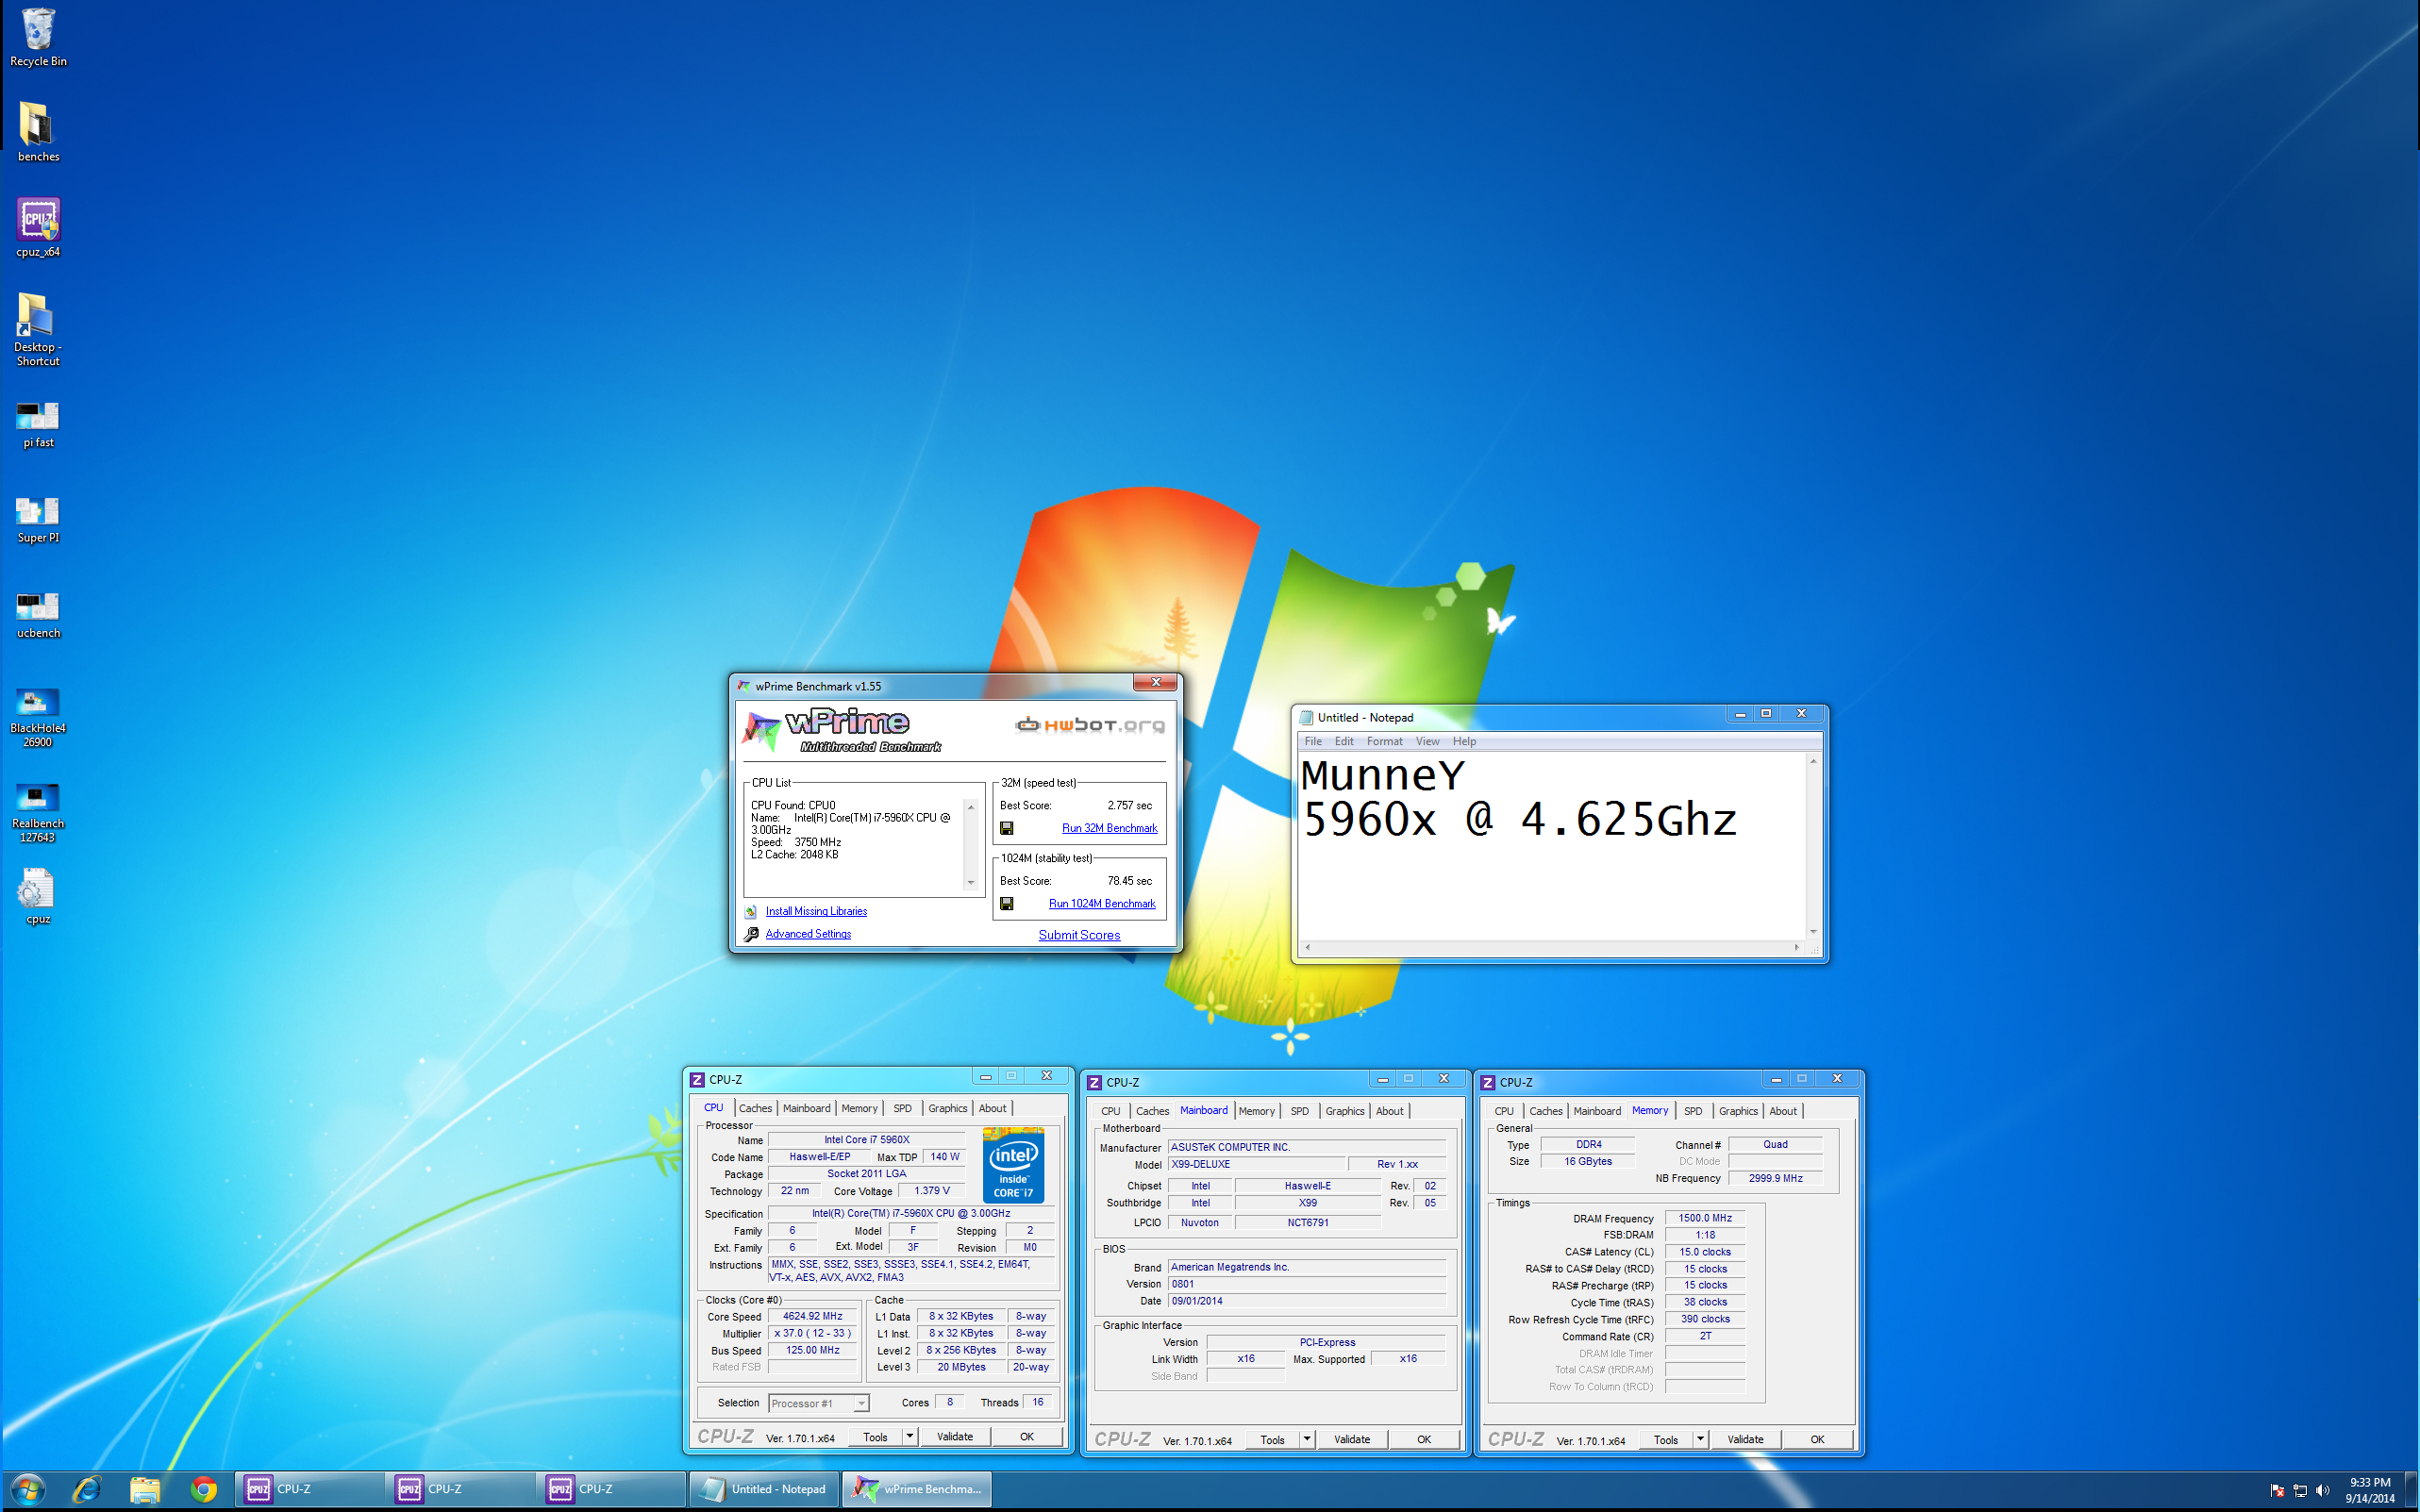The width and height of the screenshot is (2420, 1512).
Task: Click the Core Speed value 4624.92 MHz
Action: click(x=813, y=1317)
